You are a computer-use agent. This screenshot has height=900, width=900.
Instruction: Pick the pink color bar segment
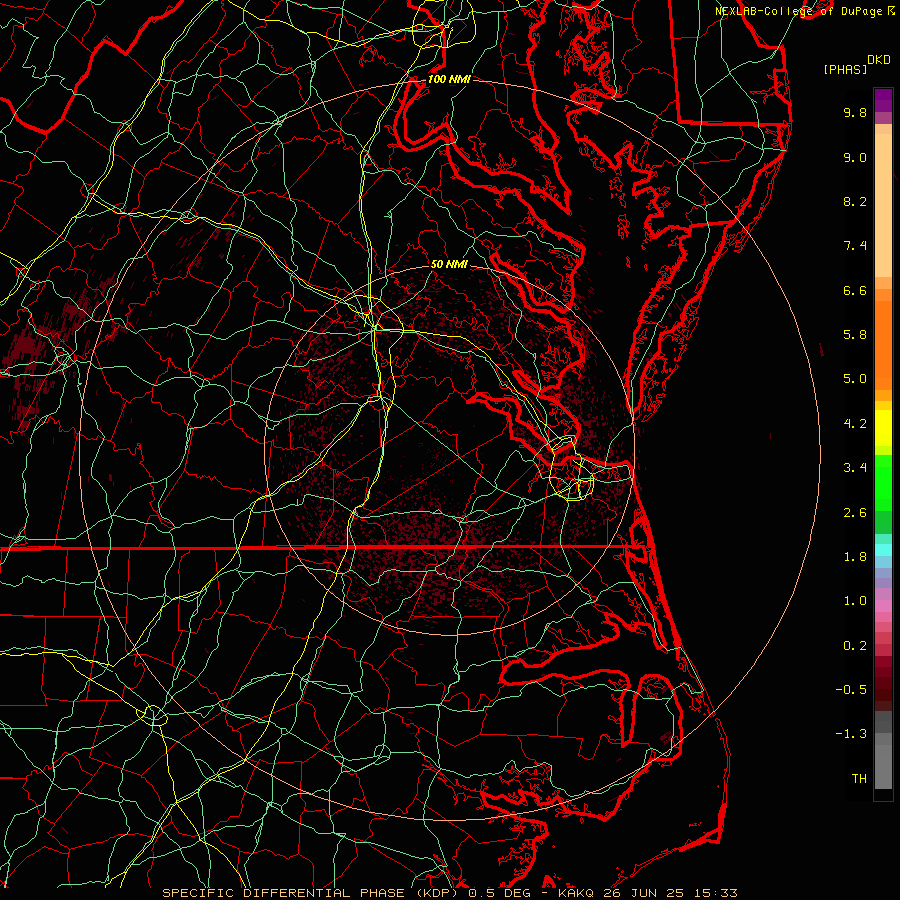(x=883, y=606)
